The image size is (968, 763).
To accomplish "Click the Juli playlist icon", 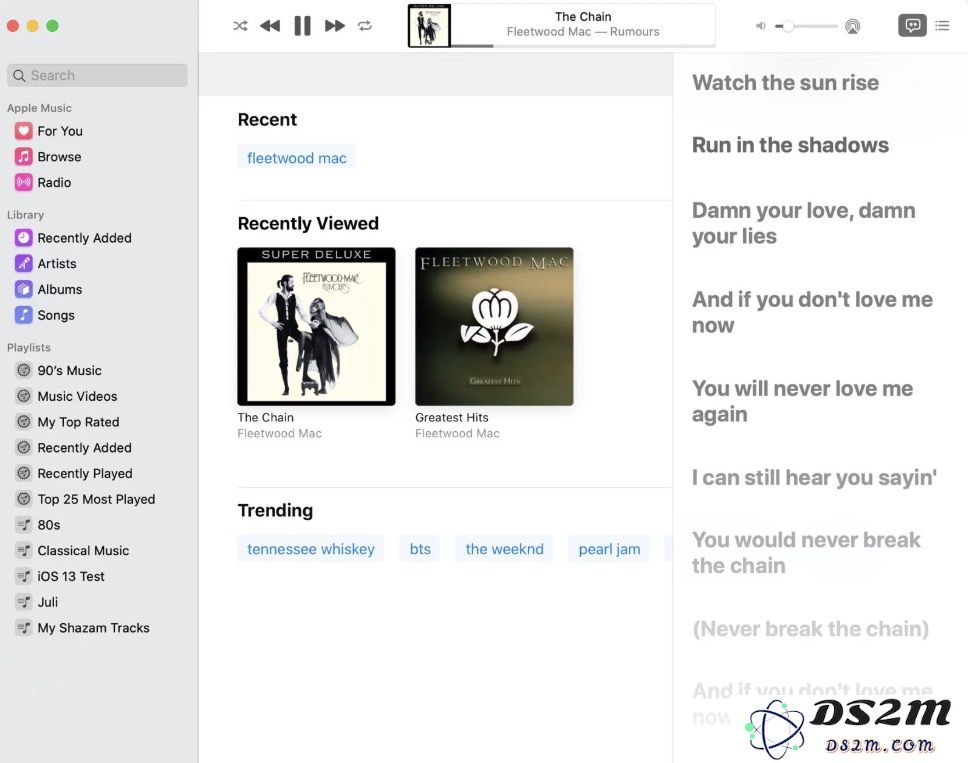I will [x=23, y=602].
